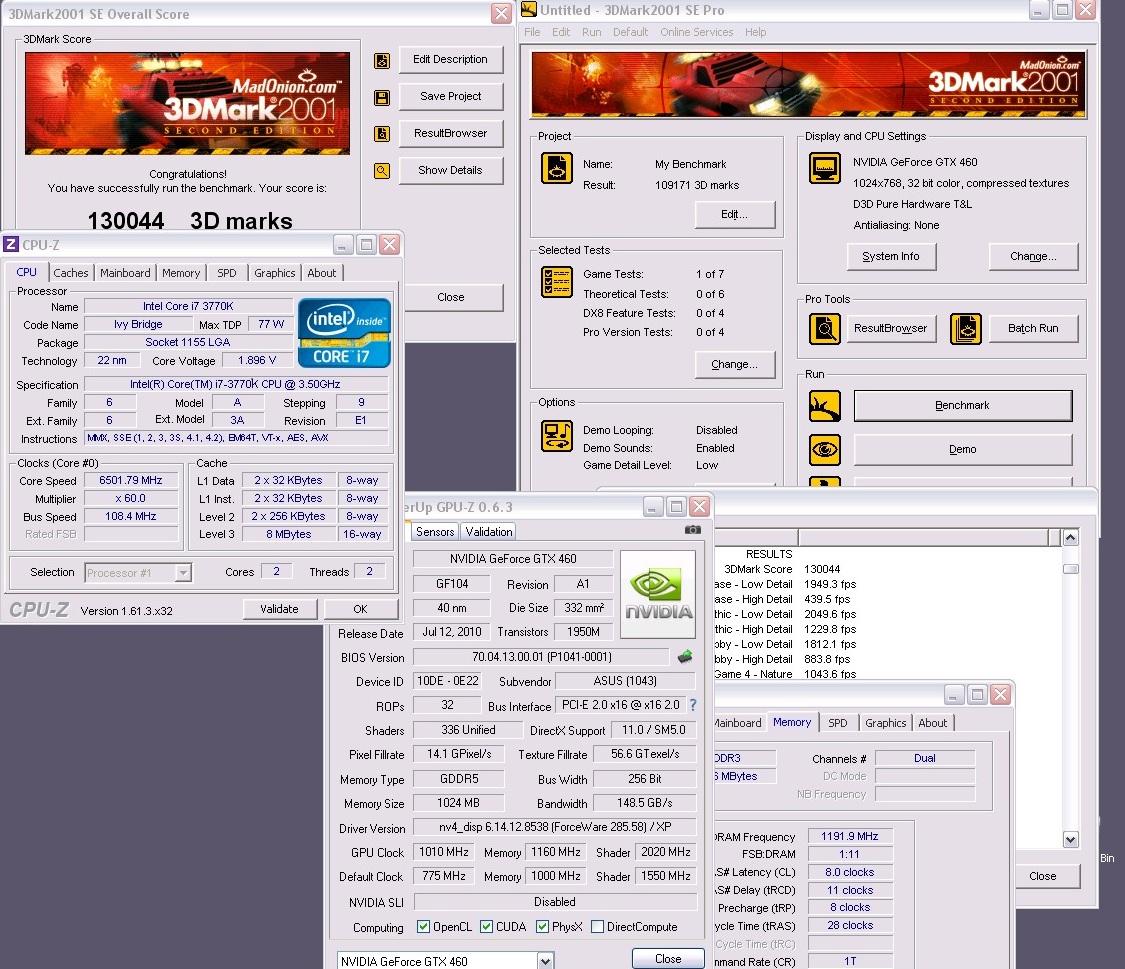Image resolution: width=1125 pixels, height=969 pixels.
Task: Click the Display and CPU Settings monitor icon
Action: 825,169
